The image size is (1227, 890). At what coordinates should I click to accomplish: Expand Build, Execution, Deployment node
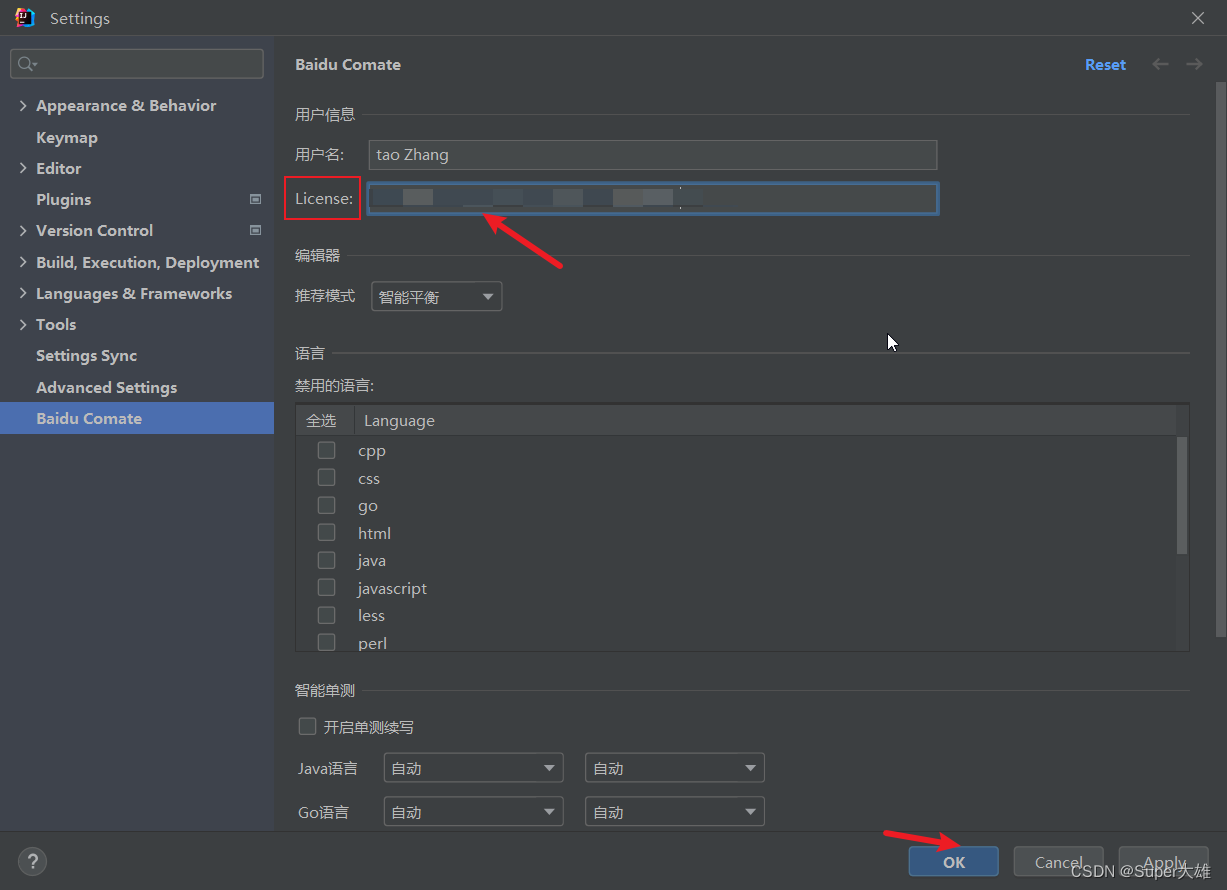(x=23, y=262)
